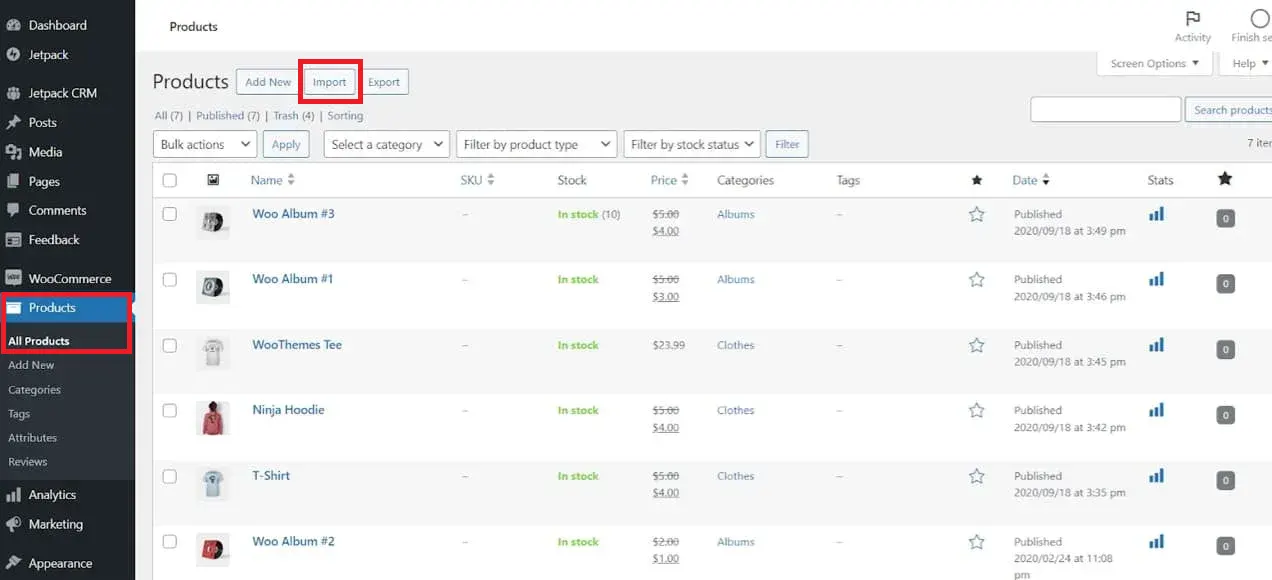Viewport: 1272px width, 580px height.
Task: Click the Analytics bar chart icon
Action: 13,495
